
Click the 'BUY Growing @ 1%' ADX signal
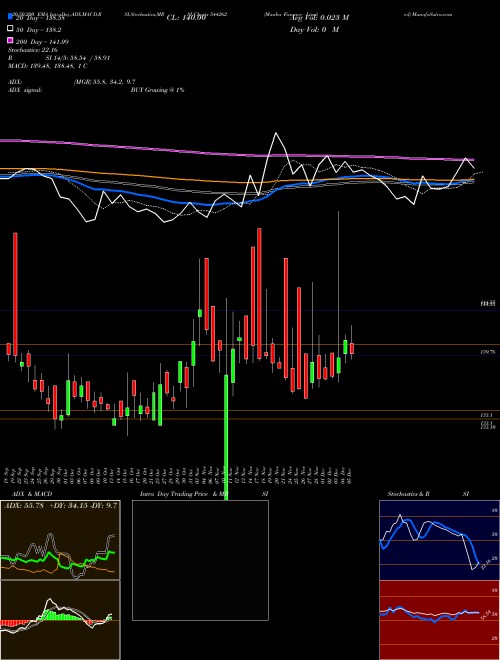coord(157,90)
